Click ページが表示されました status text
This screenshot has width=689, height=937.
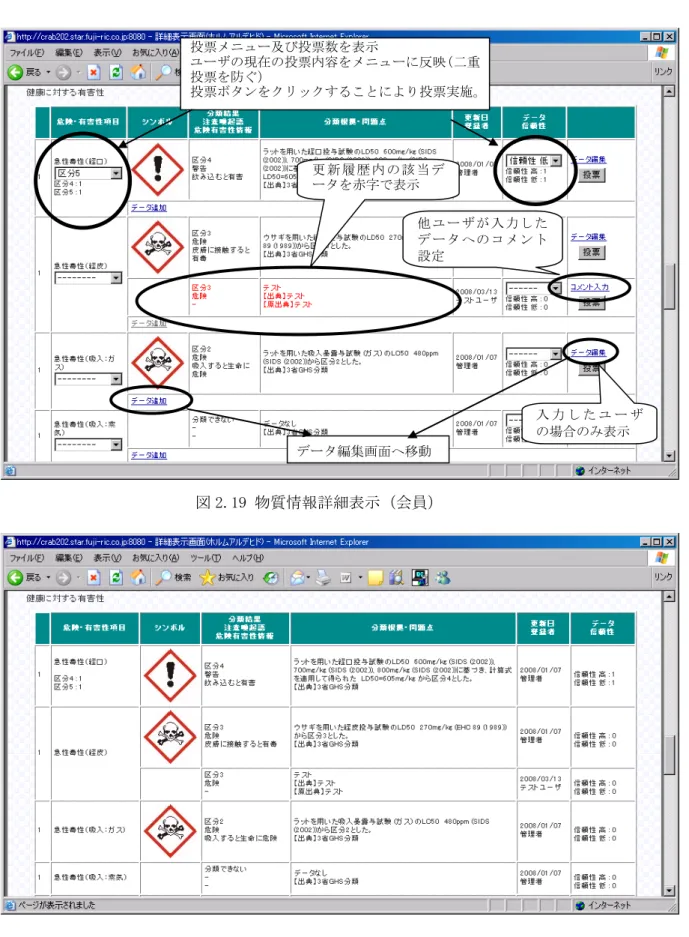click(x=56, y=905)
